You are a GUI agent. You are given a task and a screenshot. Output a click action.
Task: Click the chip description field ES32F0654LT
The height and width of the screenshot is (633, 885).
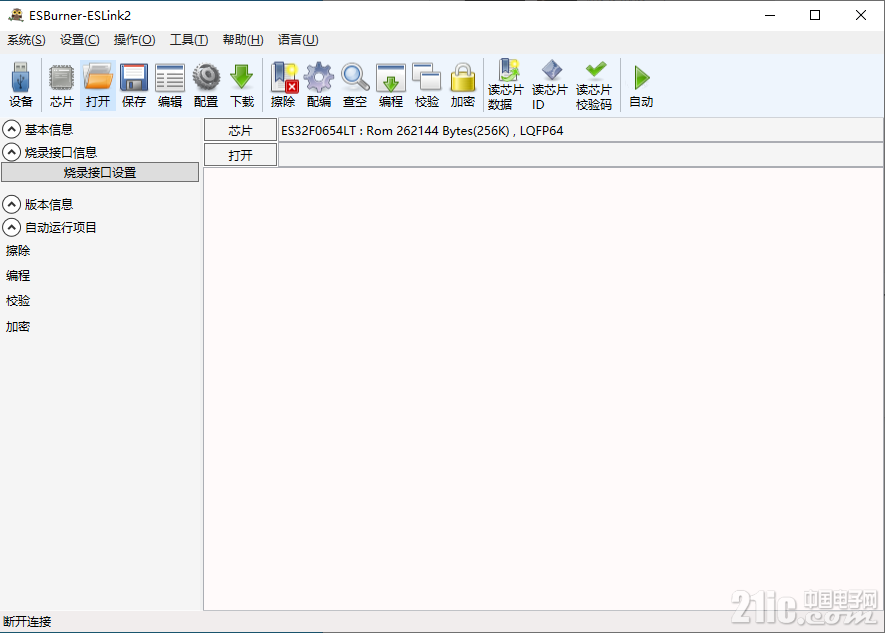pyautogui.click(x=581, y=131)
